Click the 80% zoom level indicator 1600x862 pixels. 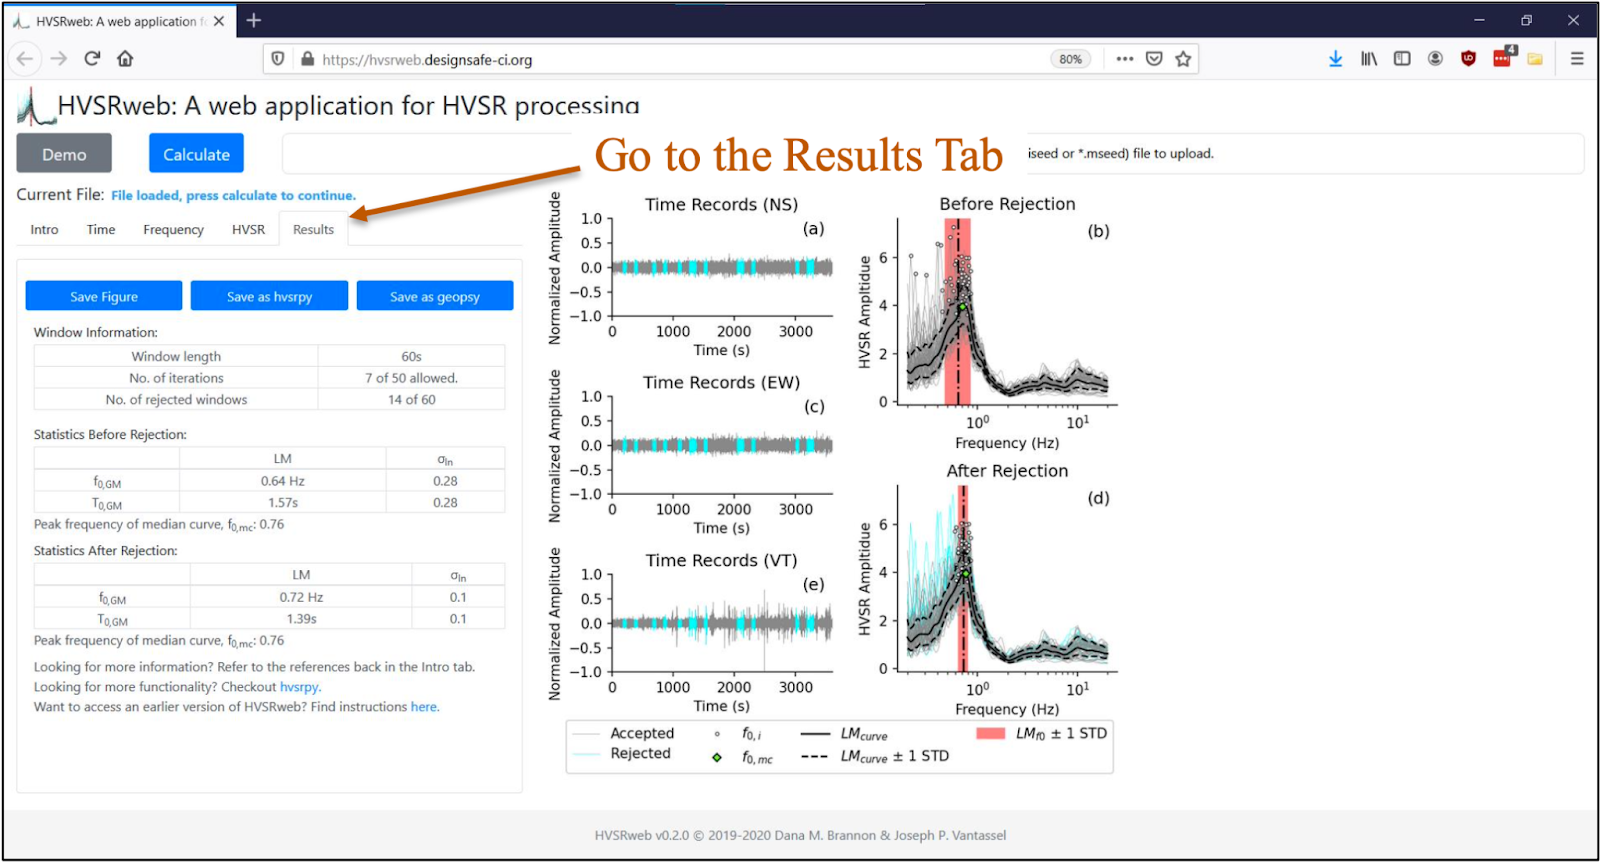(1070, 59)
